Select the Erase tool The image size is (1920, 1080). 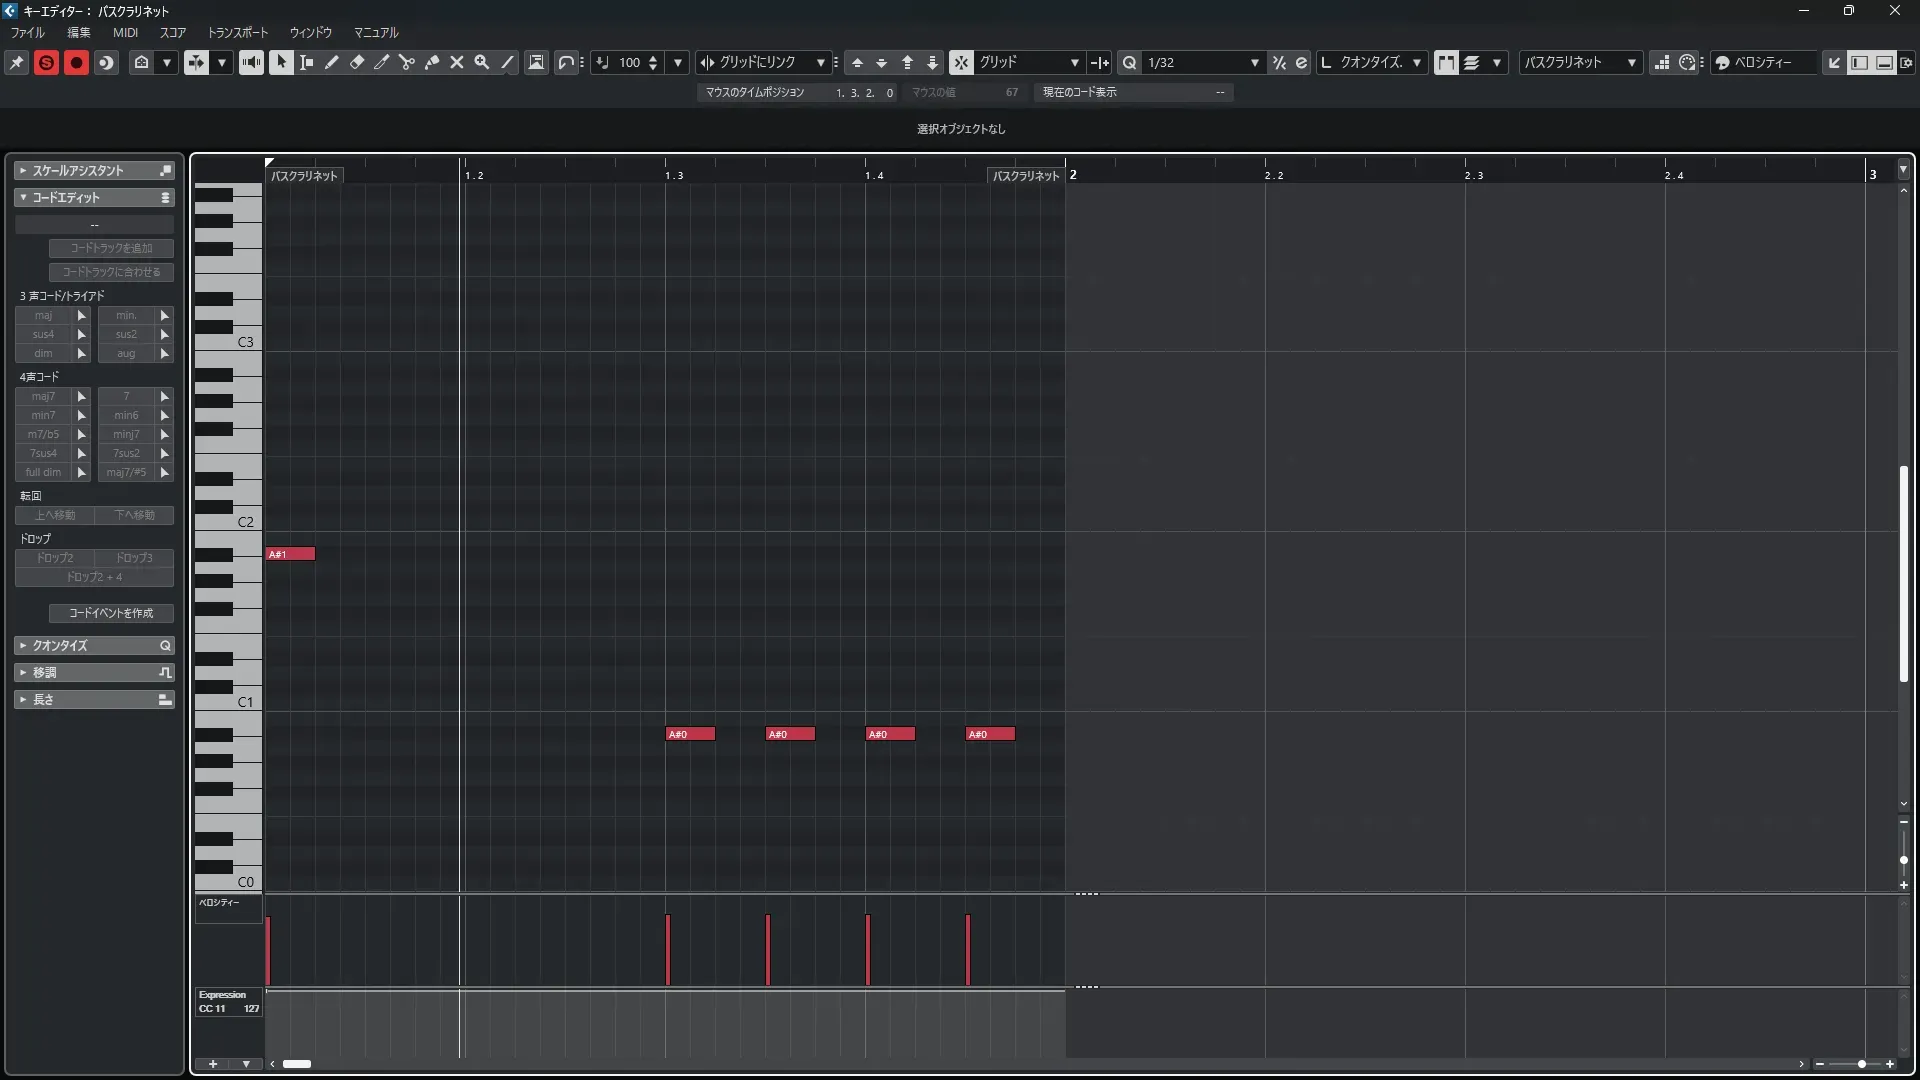coord(357,62)
